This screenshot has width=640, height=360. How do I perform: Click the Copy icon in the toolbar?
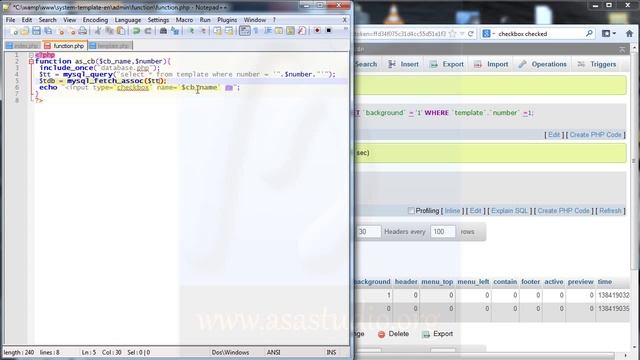(x=109, y=31)
